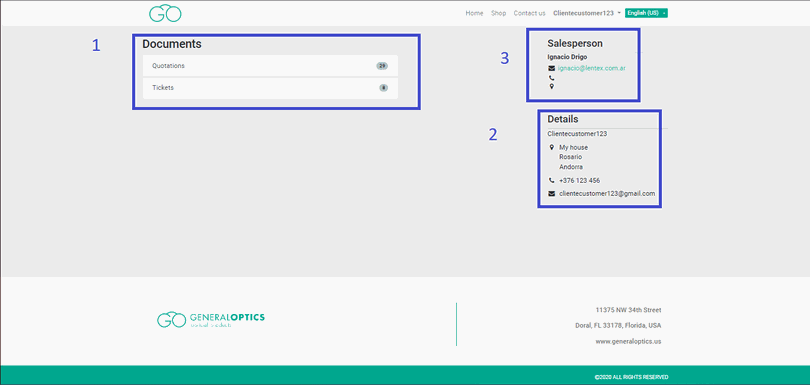Viewport: 810px width, 385px height.
Task: Open the Tickets documents row
Action: point(270,88)
